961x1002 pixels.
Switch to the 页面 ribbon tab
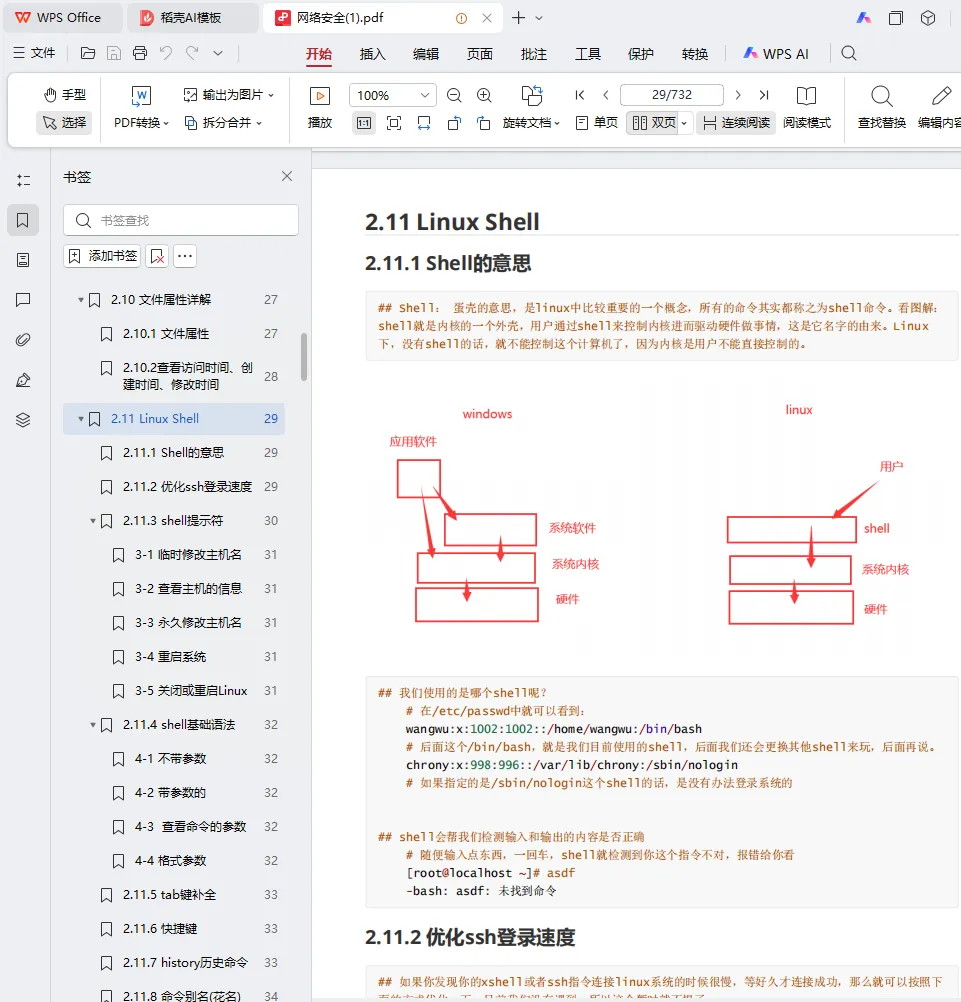[480, 54]
